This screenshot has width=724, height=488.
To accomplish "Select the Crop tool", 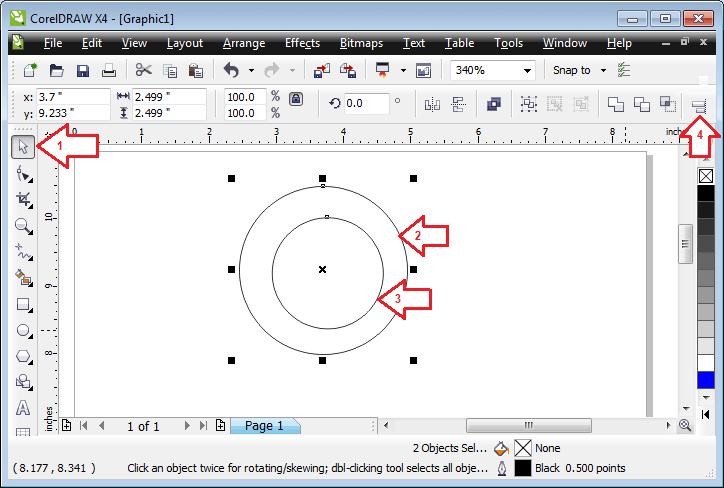I will tap(23, 200).
